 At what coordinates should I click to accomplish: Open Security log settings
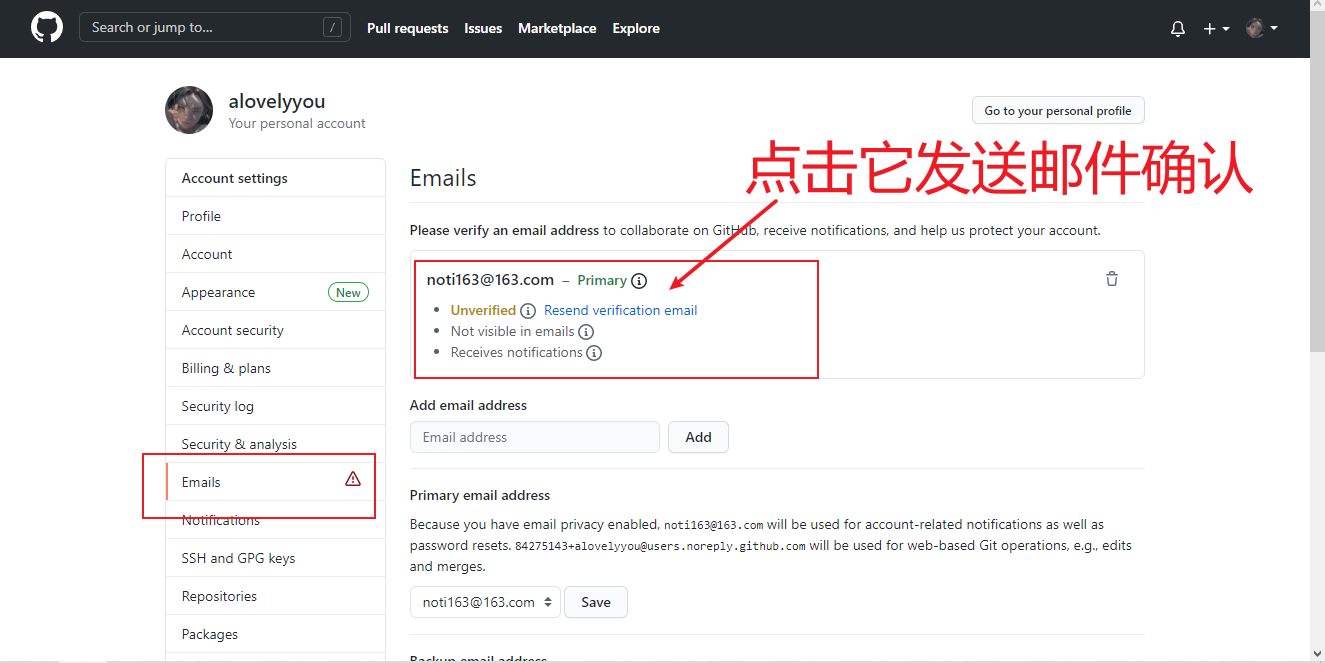pyautogui.click(x=275, y=406)
